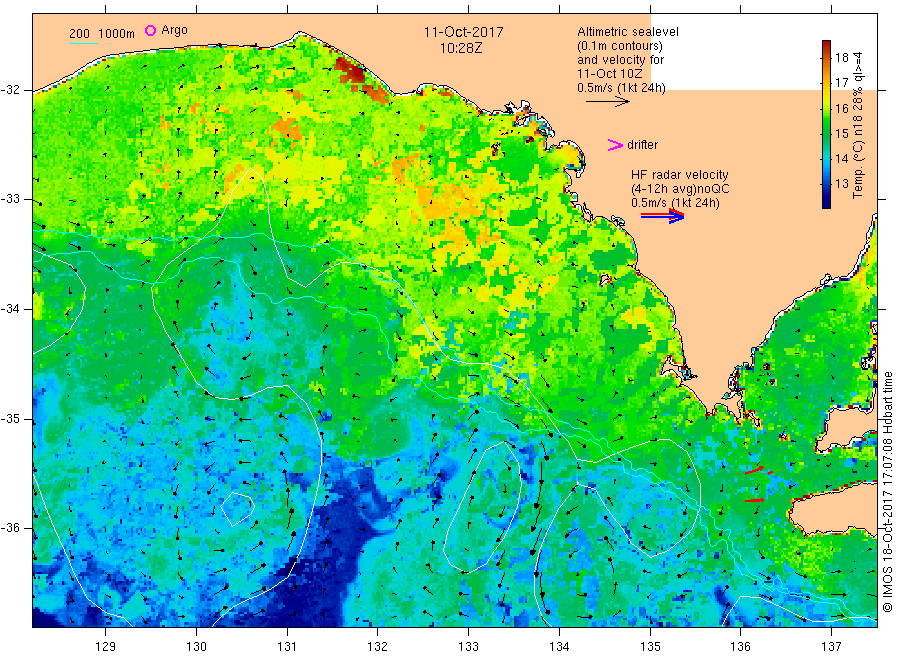Click the temperature color bar scale
This screenshot has width=900, height=660.
(826, 124)
